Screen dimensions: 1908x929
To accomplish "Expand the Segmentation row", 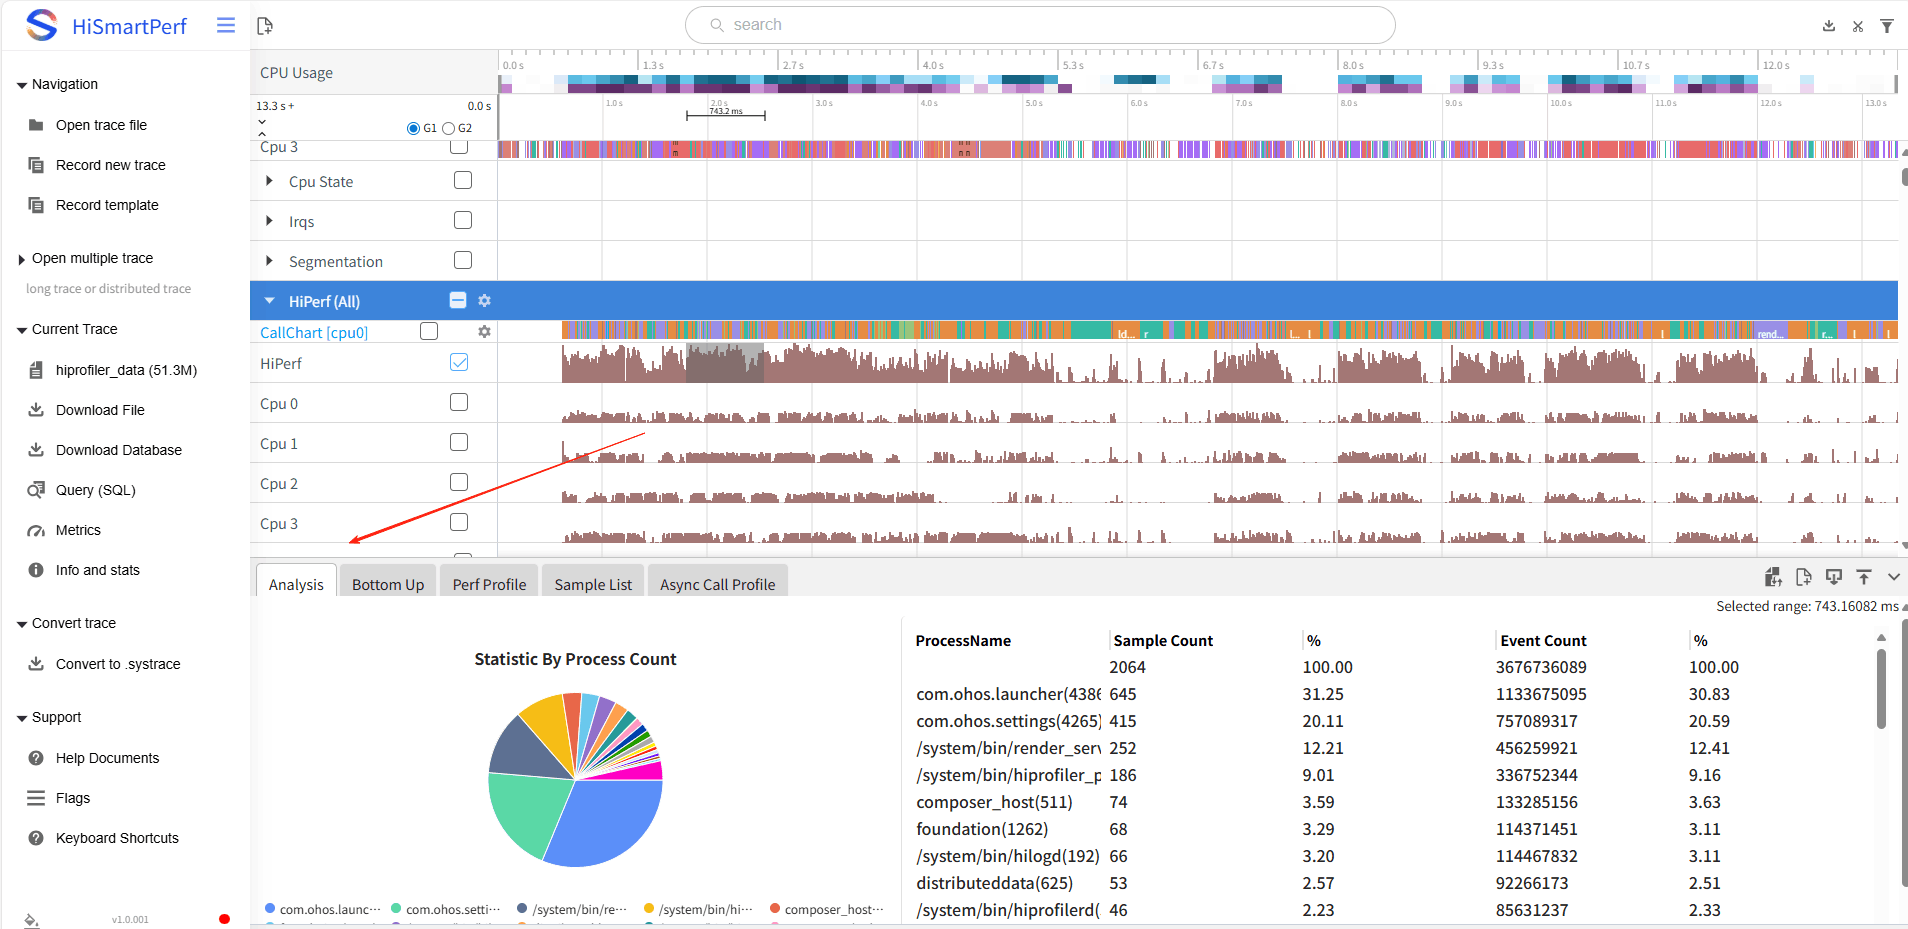I will tap(269, 261).
